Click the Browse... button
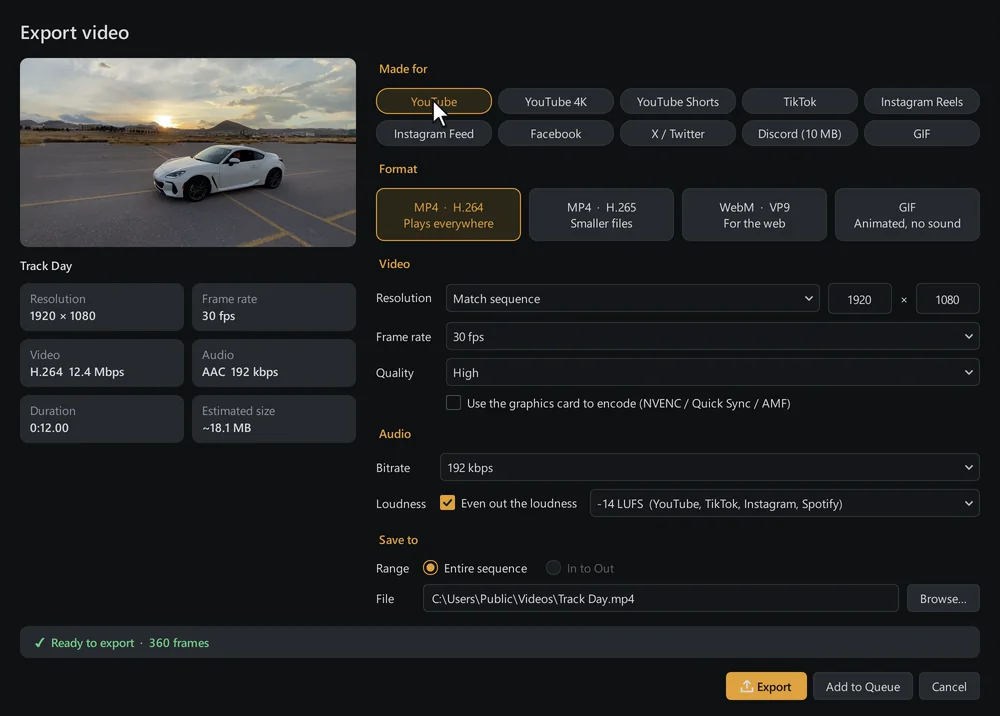 tap(943, 598)
